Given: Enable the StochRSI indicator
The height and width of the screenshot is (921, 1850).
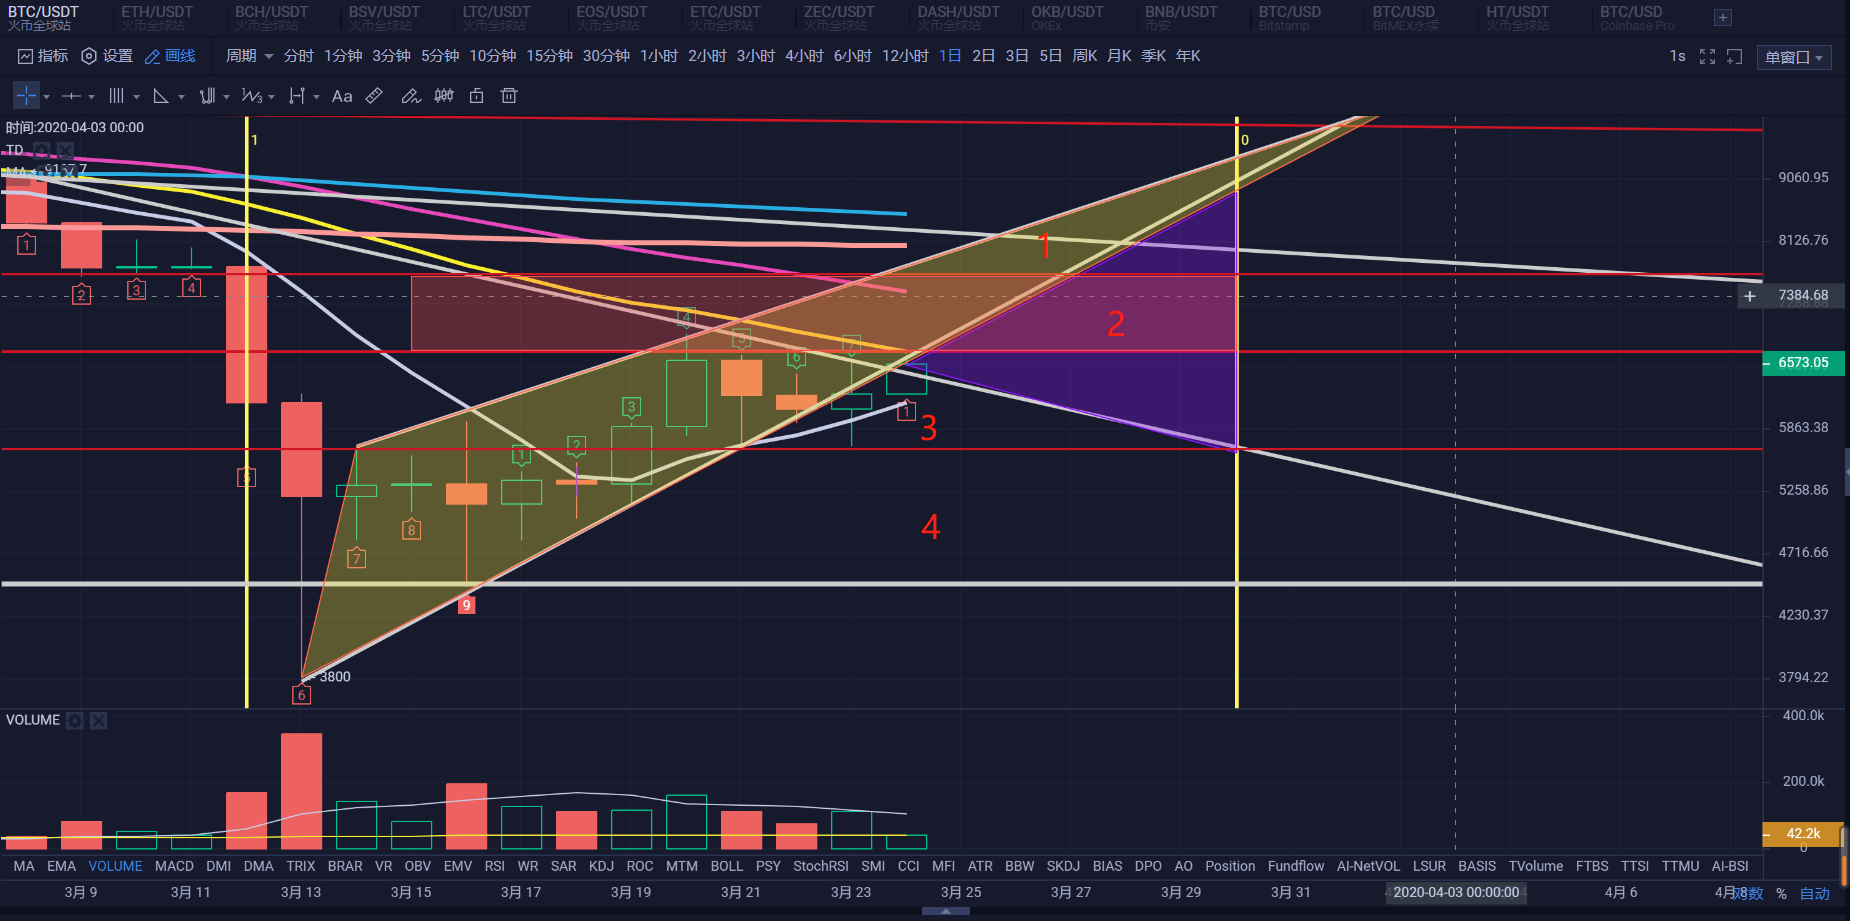Looking at the screenshot, I should tap(821, 866).
